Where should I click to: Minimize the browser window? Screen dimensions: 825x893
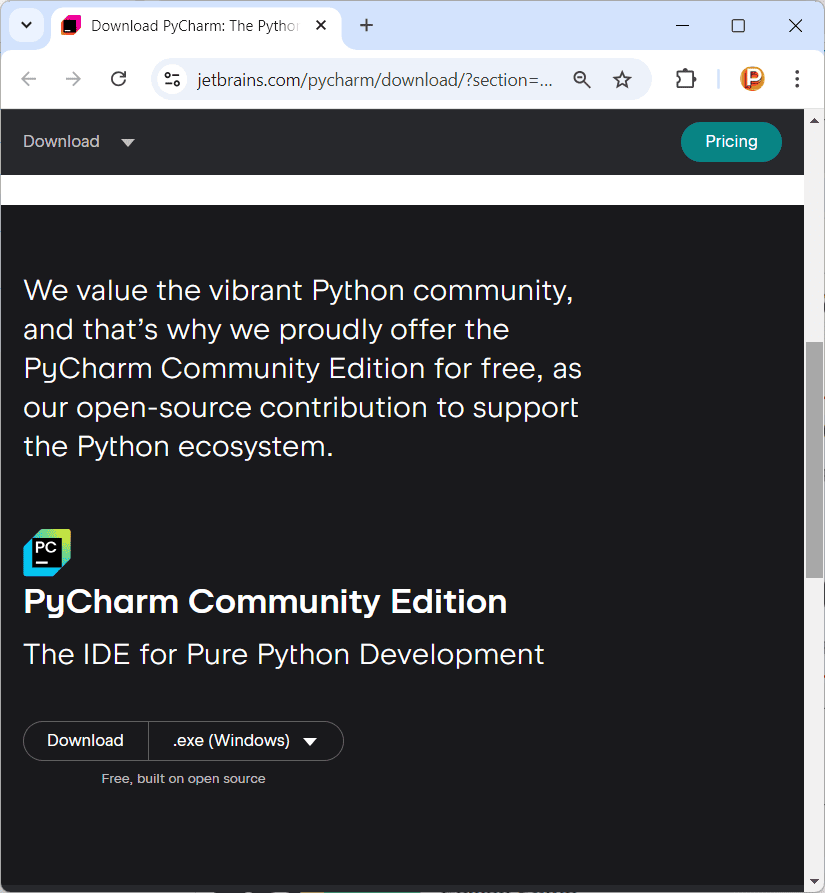click(x=682, y=26)
